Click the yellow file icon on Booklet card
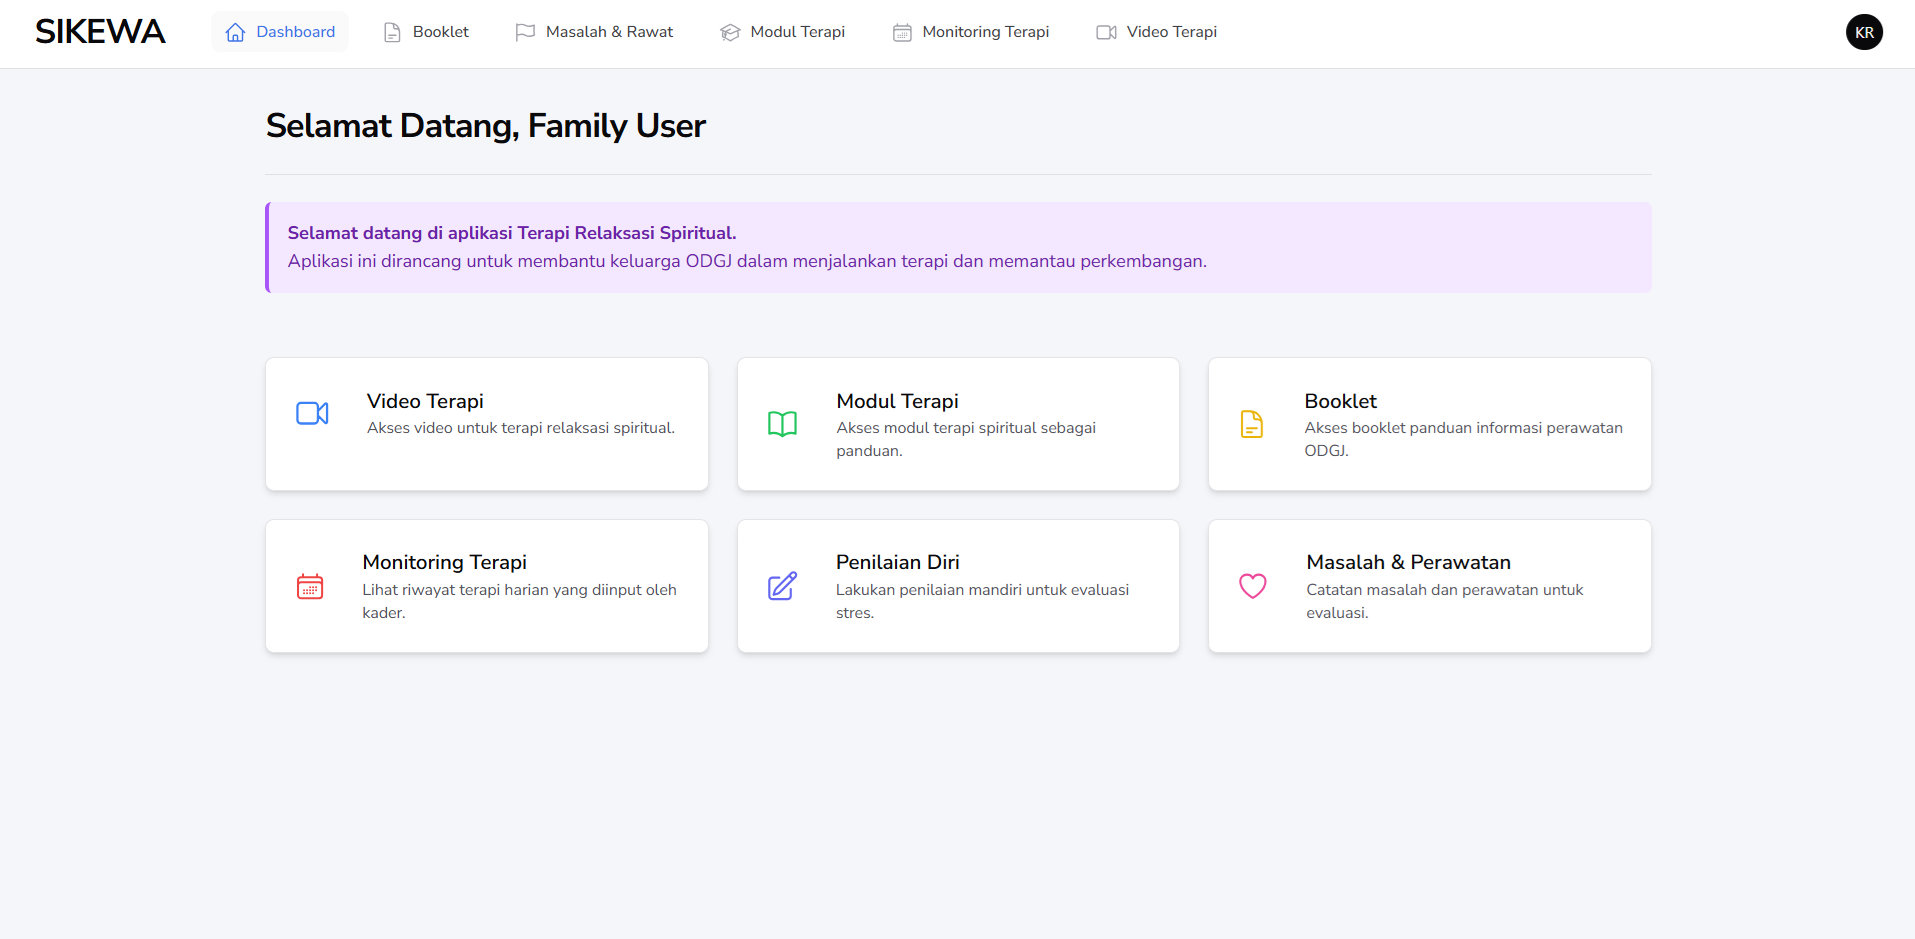This screenshot has width=1915, height=939. (x=1252, y=424)
